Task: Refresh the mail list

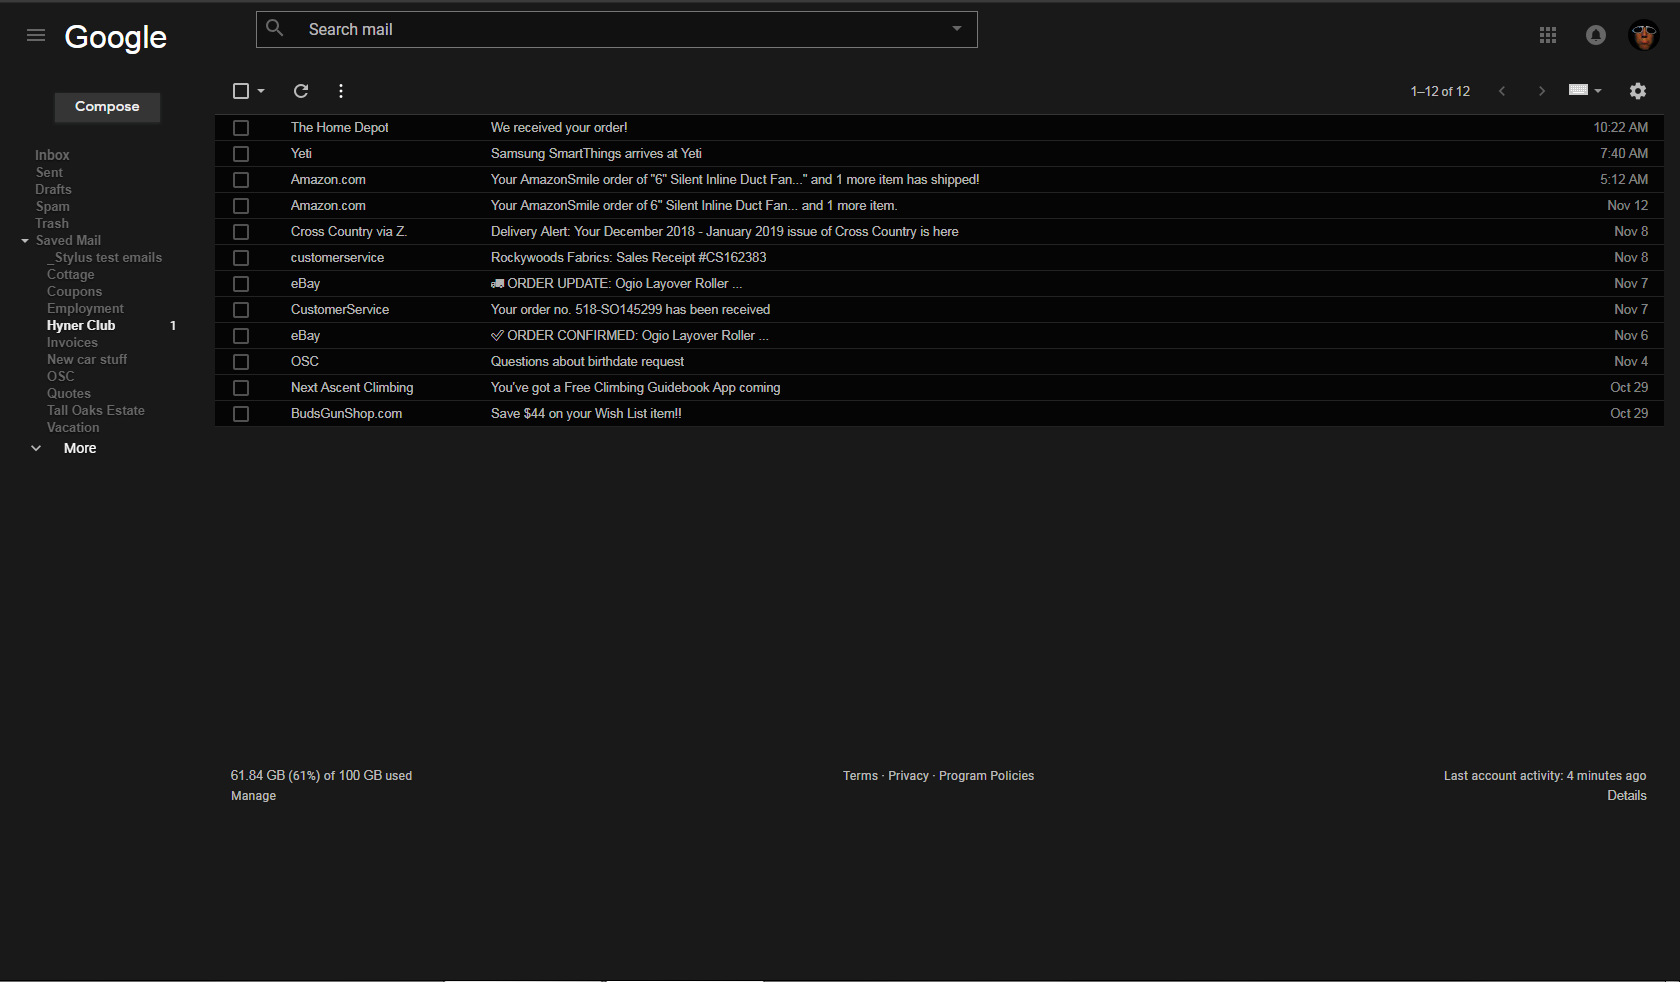Action: (x=301, y=91)
